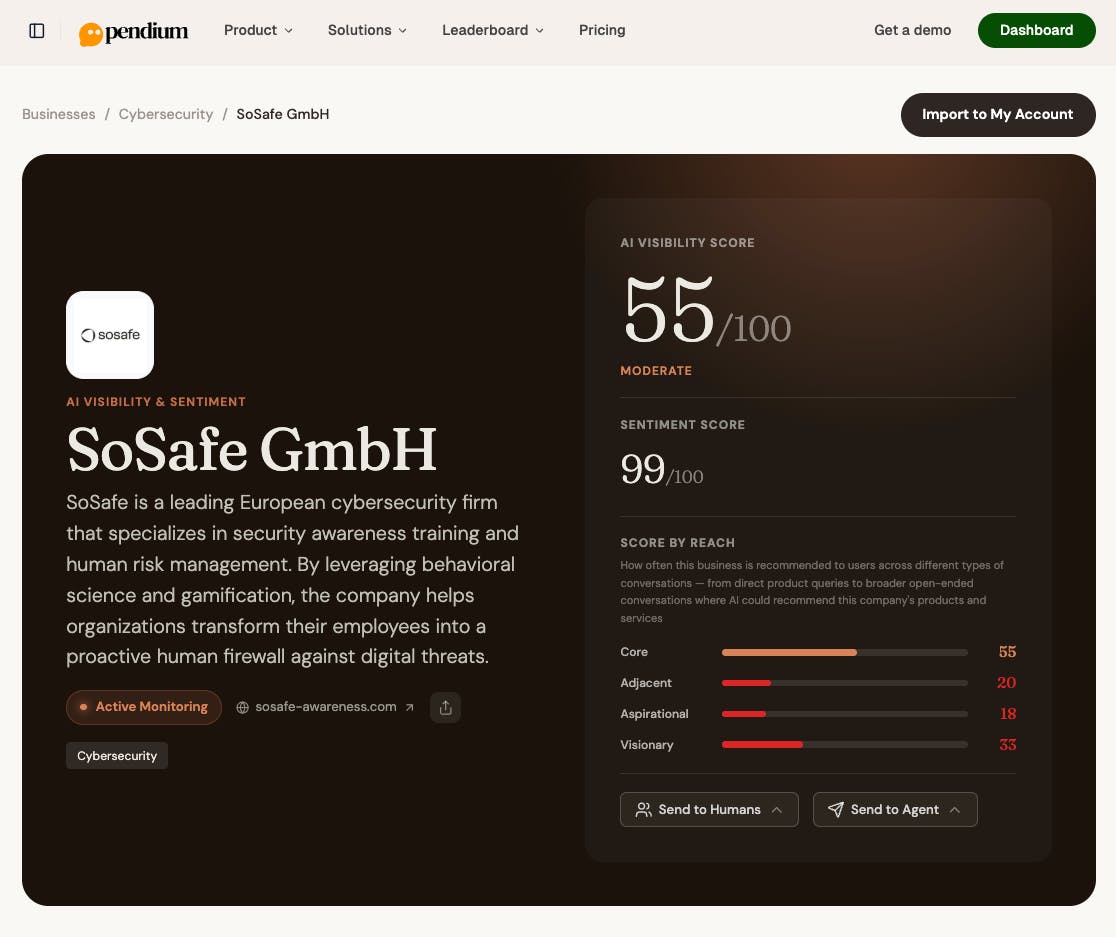Click Get a demo link
The height and width of the screenshot is (937, 1116).
(x=912, y=30)
